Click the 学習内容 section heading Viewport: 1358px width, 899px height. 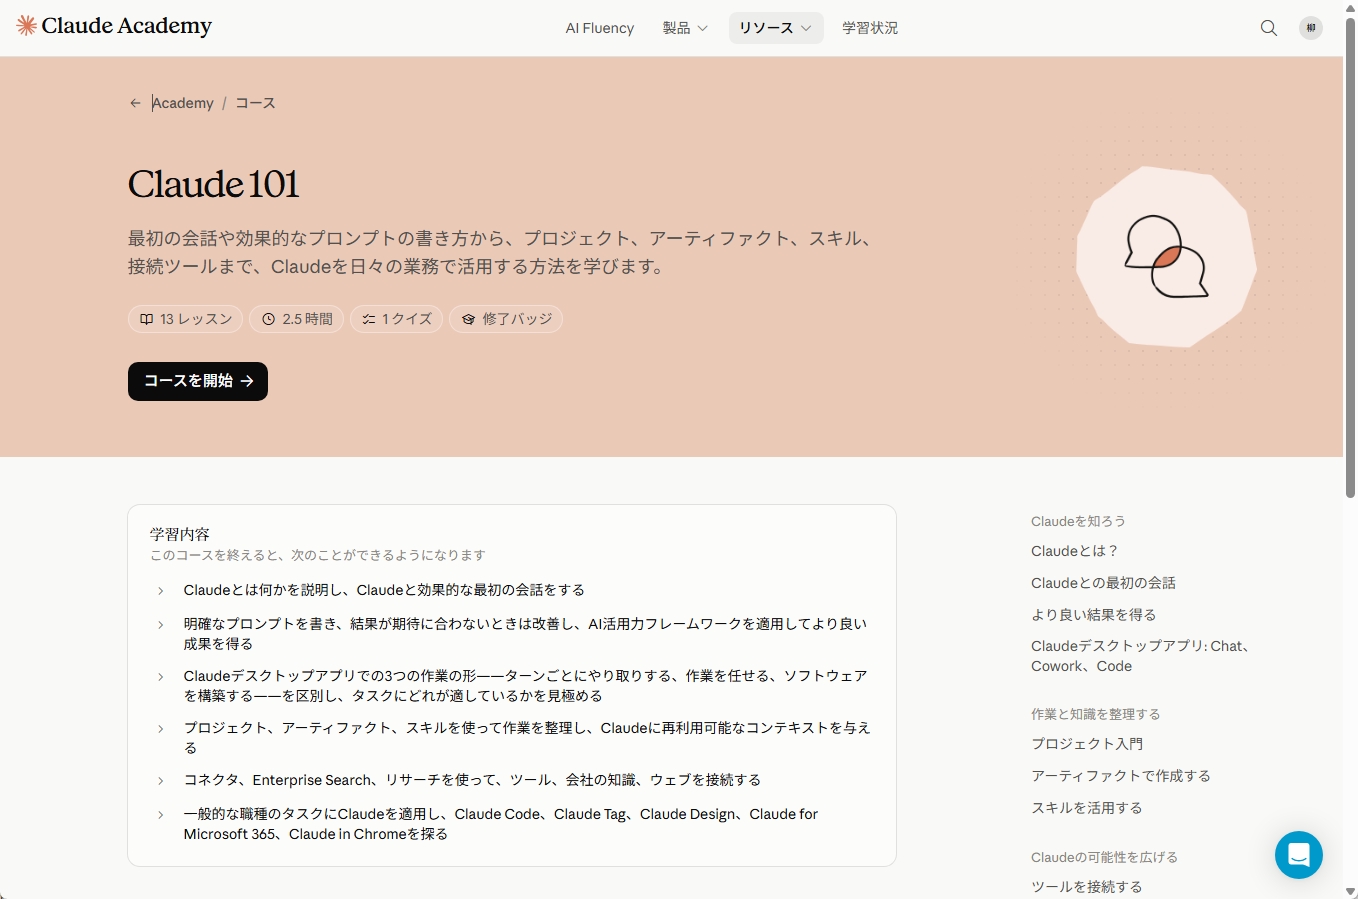pos(180,534)
